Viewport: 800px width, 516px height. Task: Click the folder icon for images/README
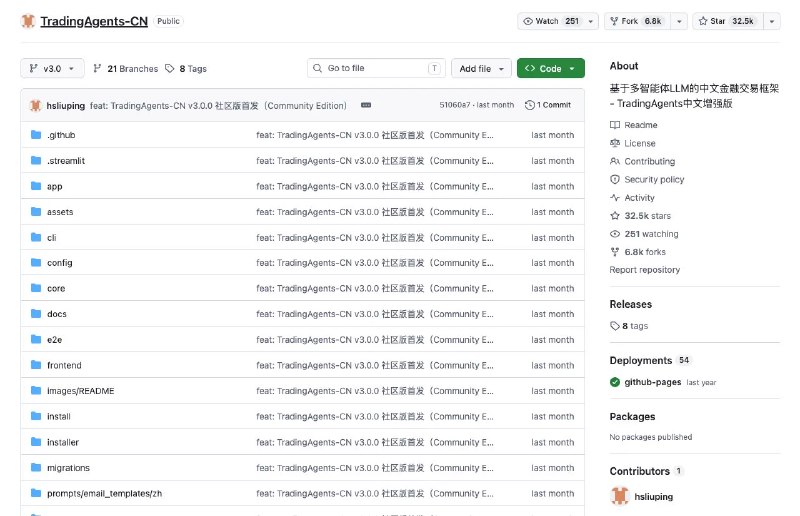(36, 390)
